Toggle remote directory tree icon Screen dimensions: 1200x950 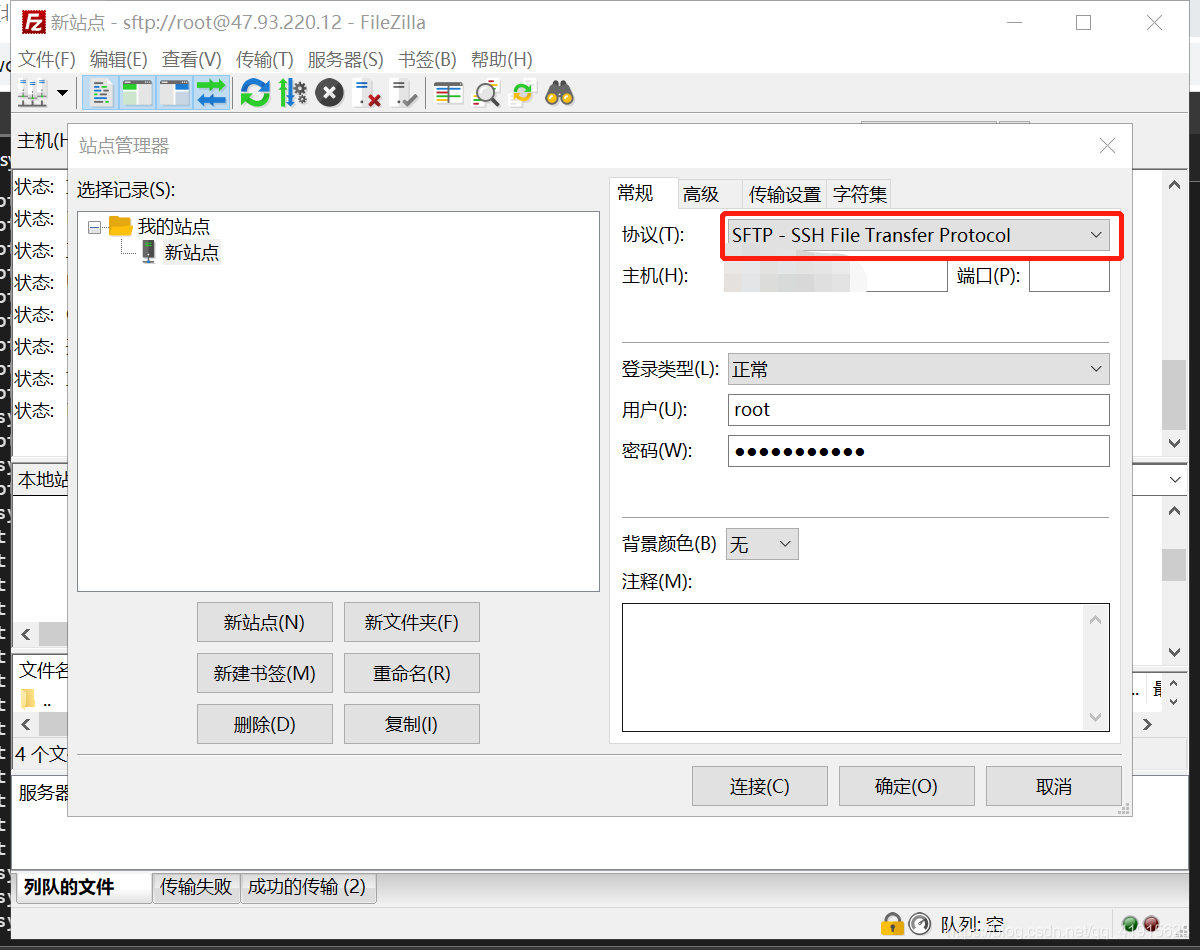(x=174, y=94)
